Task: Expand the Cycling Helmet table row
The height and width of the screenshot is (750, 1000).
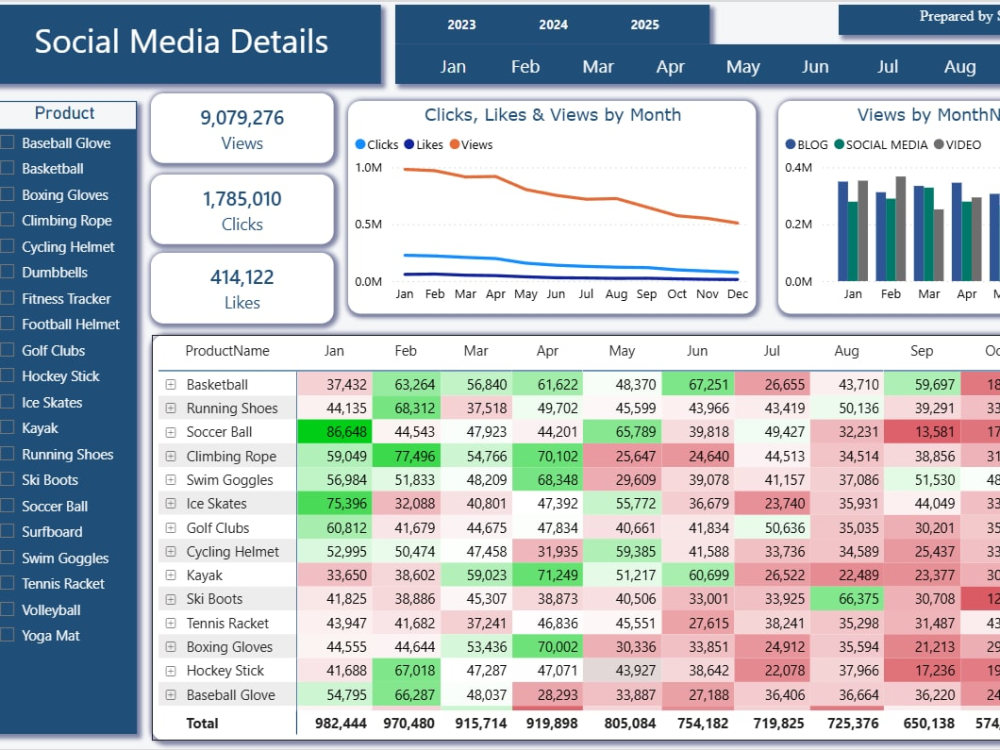Action: pos(170,551)
